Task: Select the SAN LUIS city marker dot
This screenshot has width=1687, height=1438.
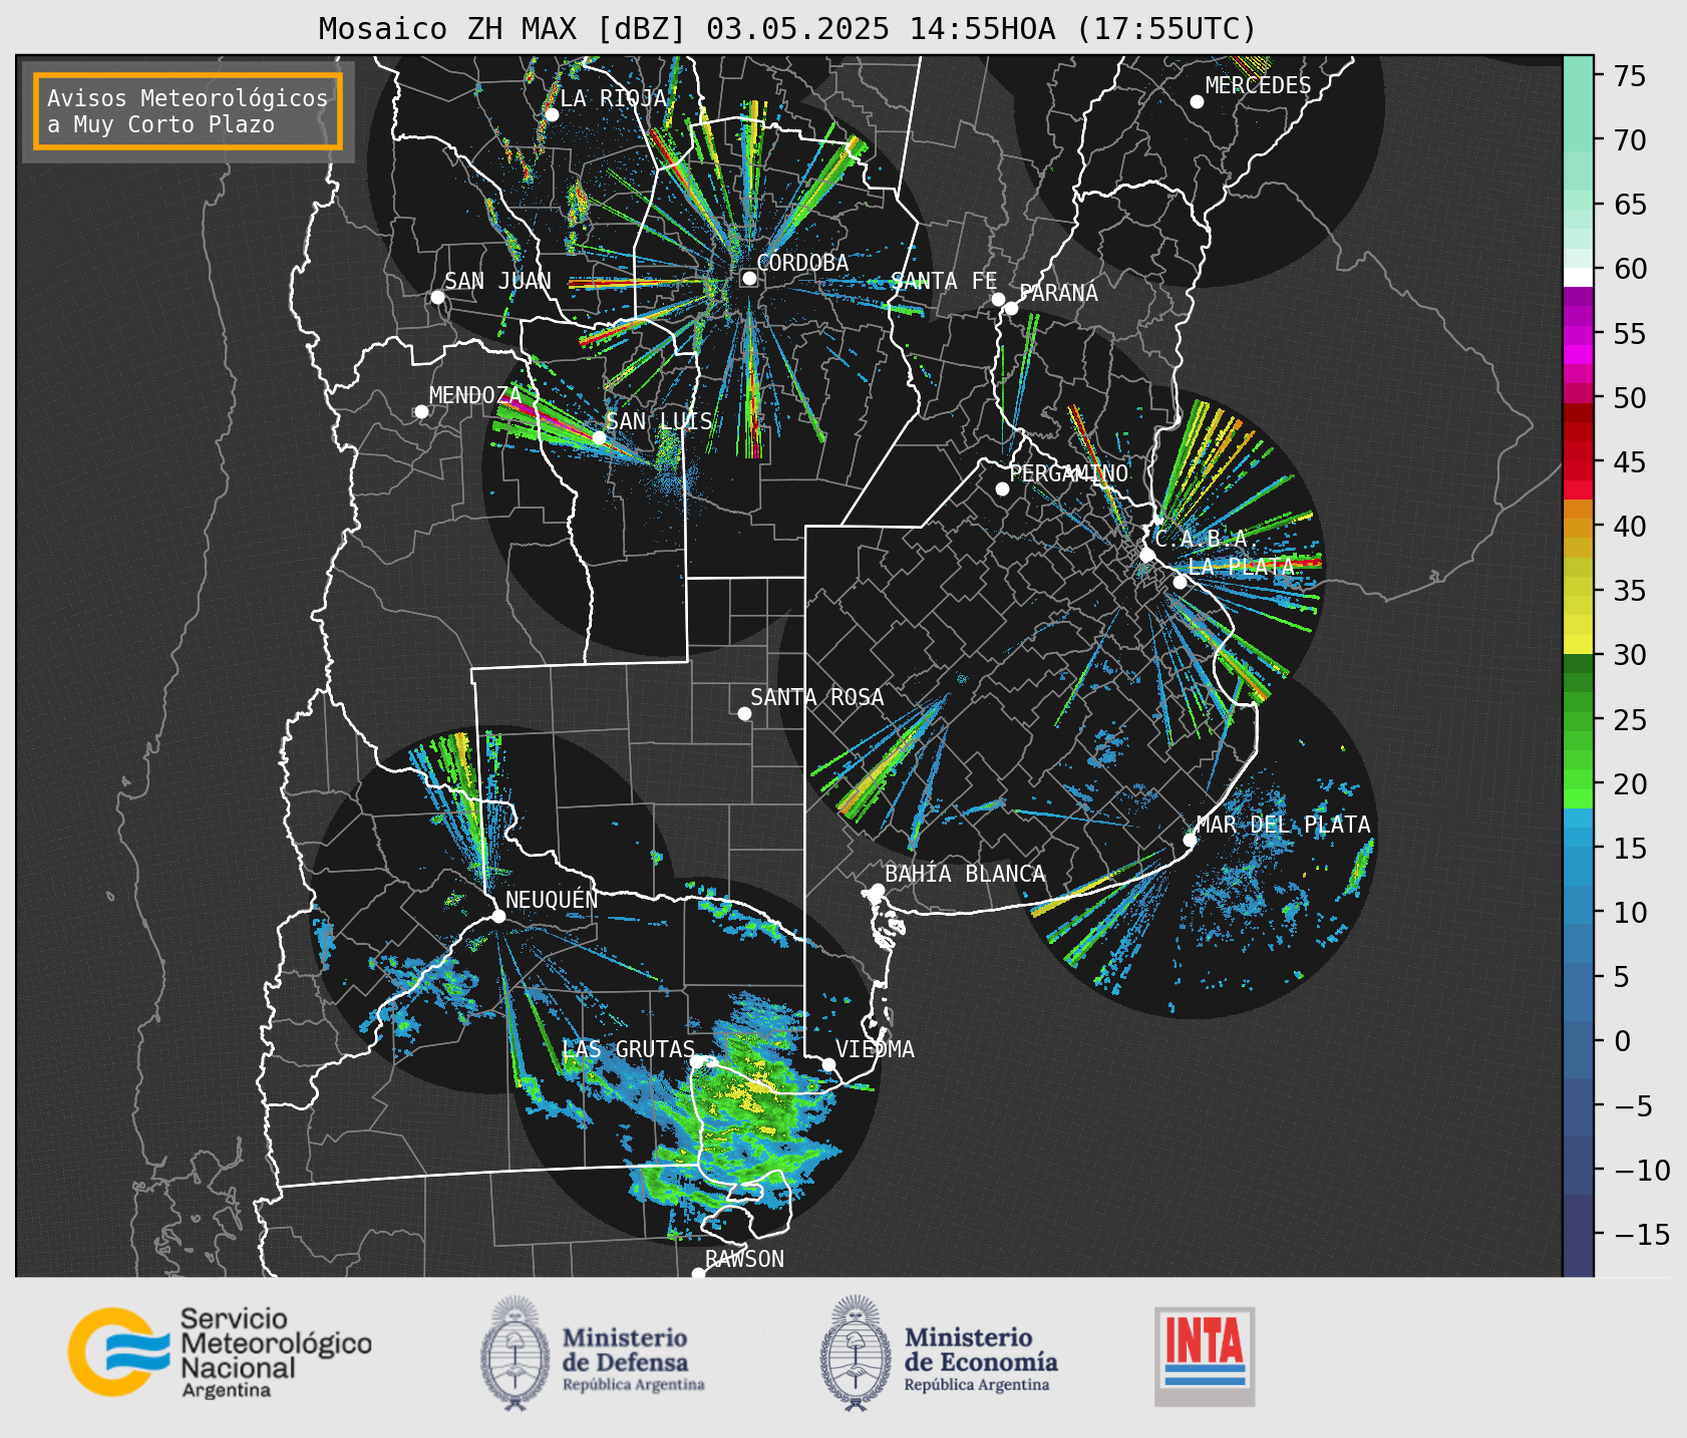Action: tap(598, 437)
